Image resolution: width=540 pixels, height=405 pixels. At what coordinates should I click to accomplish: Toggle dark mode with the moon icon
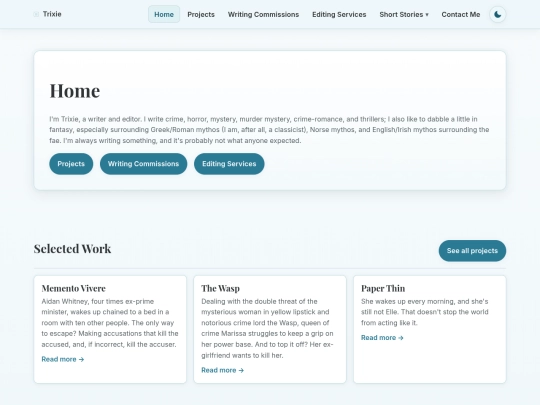click(x=498, y=14)
